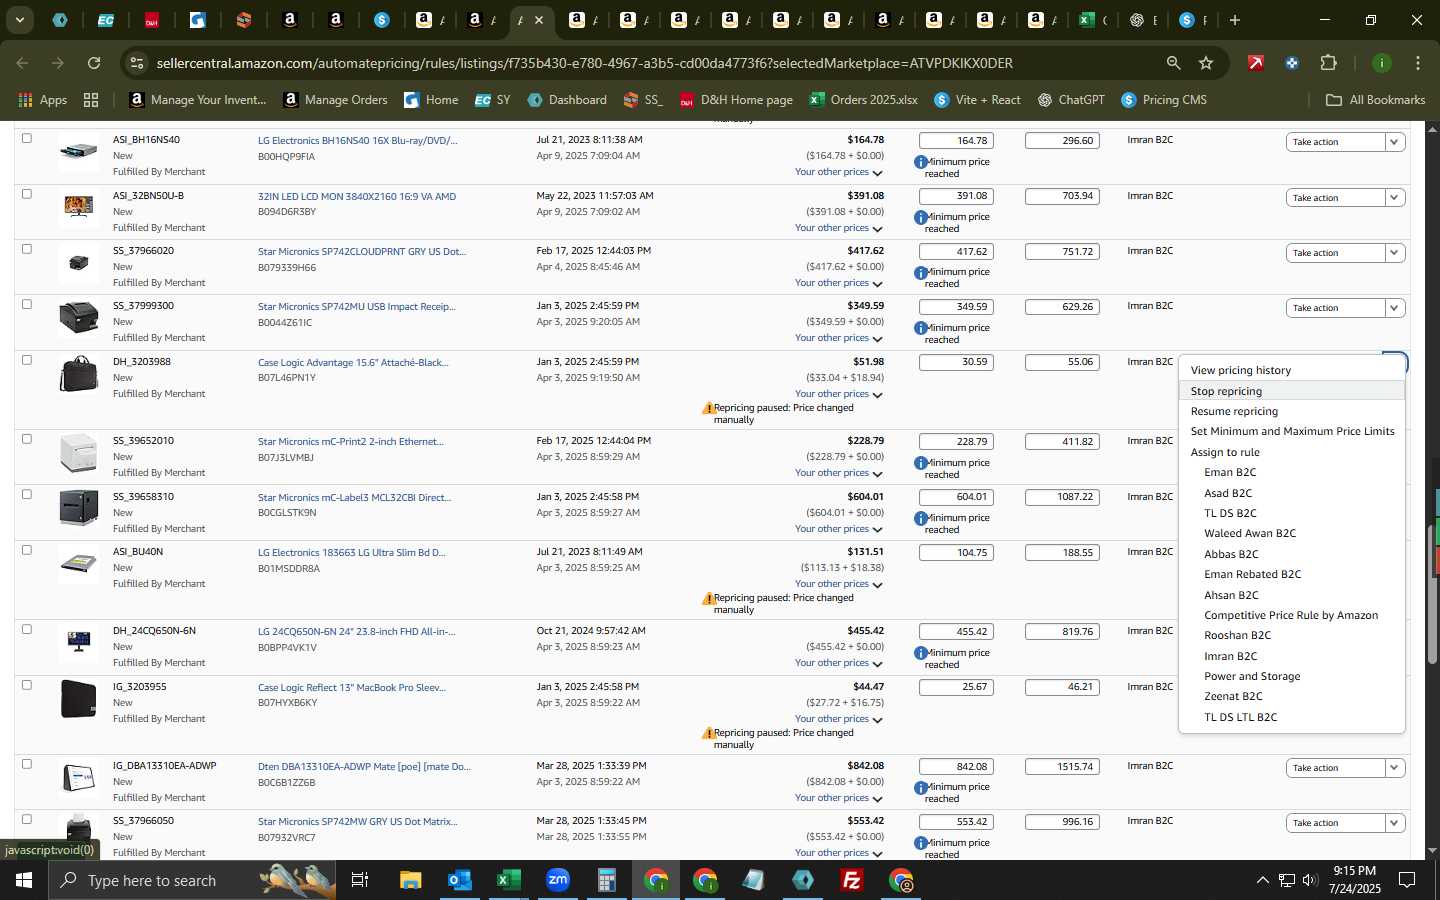Go back to previous page
The height and width of the screenshot is (900, 1440).
point(23,63)
